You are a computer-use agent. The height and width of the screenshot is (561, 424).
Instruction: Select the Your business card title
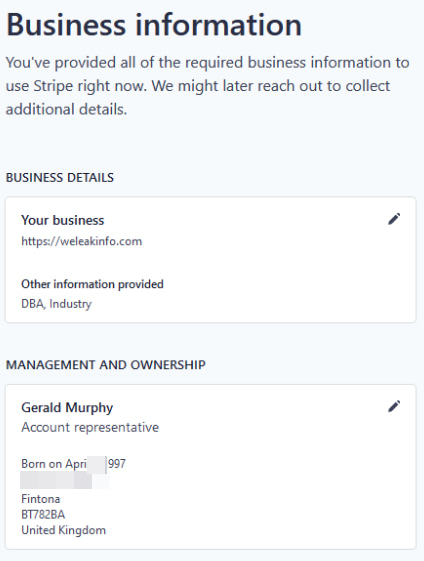pyautogui.click(x=63, y=220)
